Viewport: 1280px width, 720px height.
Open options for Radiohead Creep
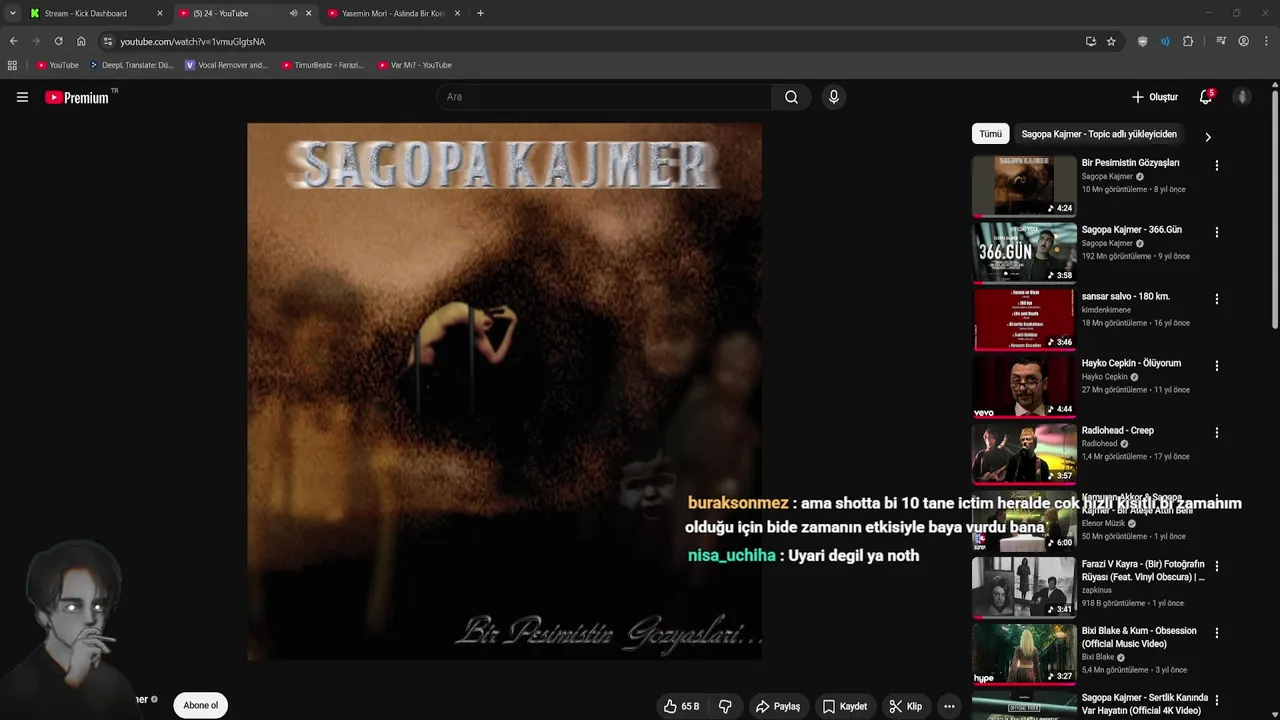point(1216,433)
